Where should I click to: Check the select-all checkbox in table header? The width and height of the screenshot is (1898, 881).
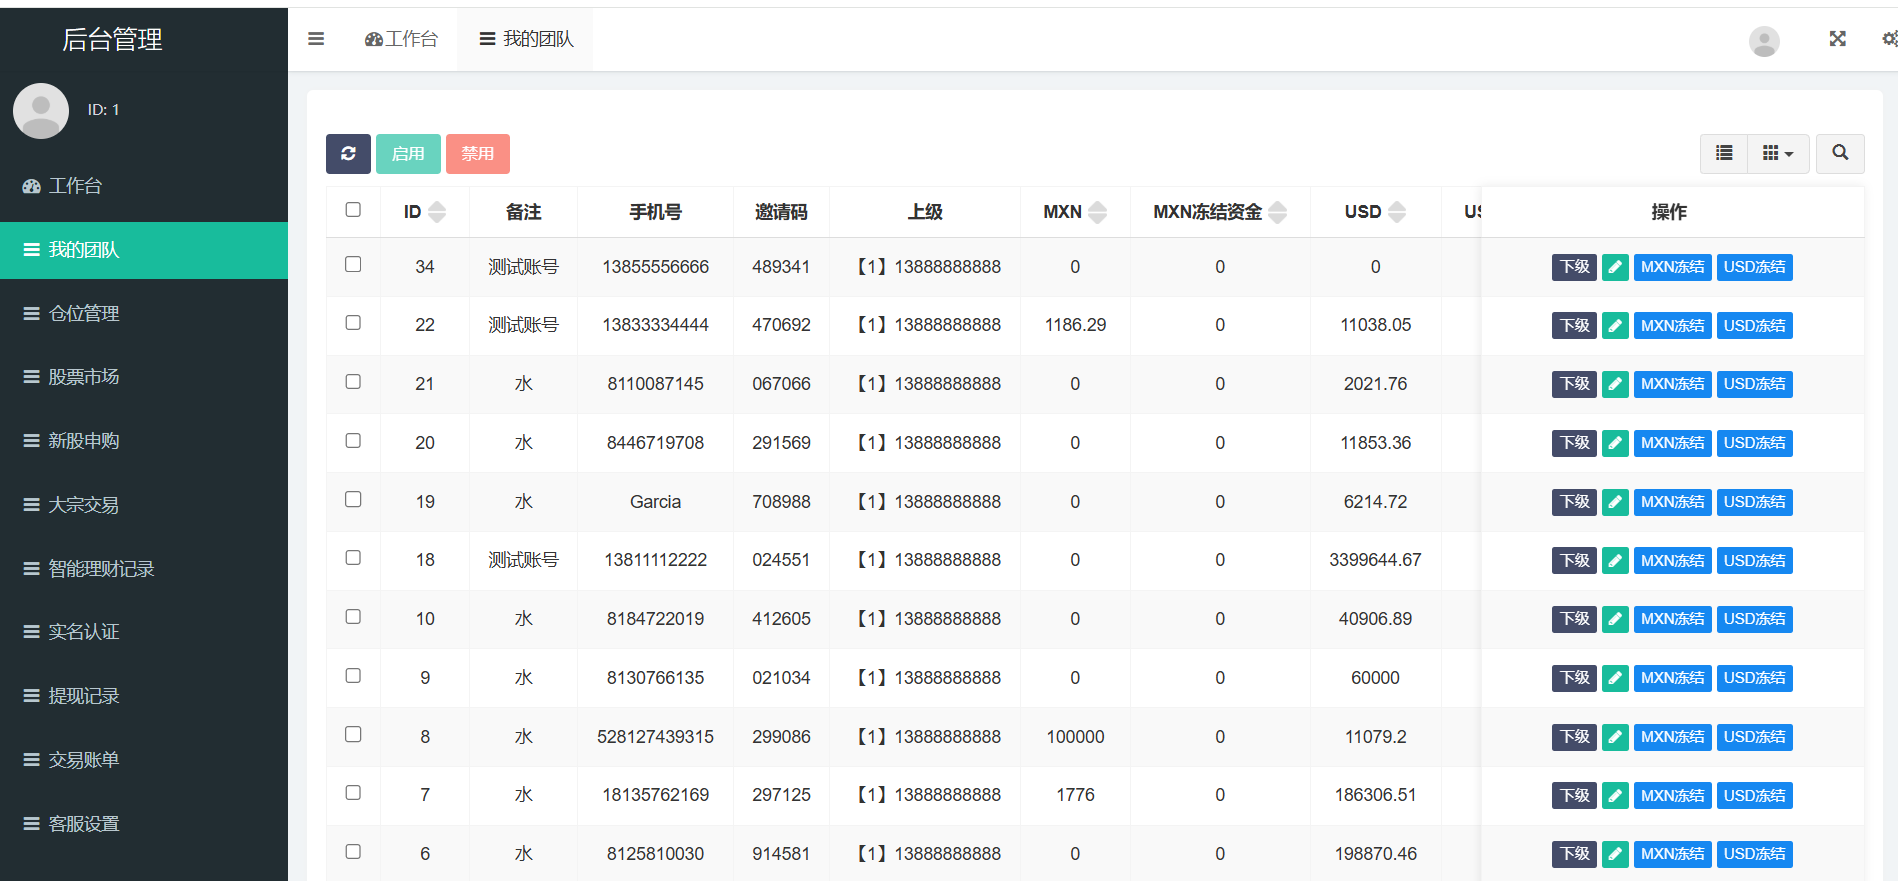[353, 210]
